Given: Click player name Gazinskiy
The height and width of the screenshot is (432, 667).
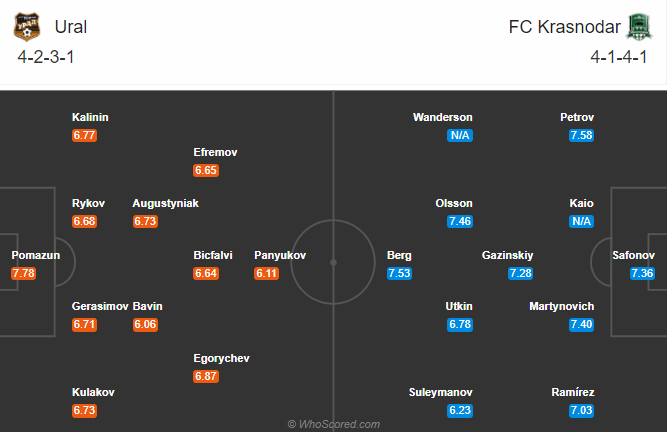Looking at the screenshot, I should 507,255.
